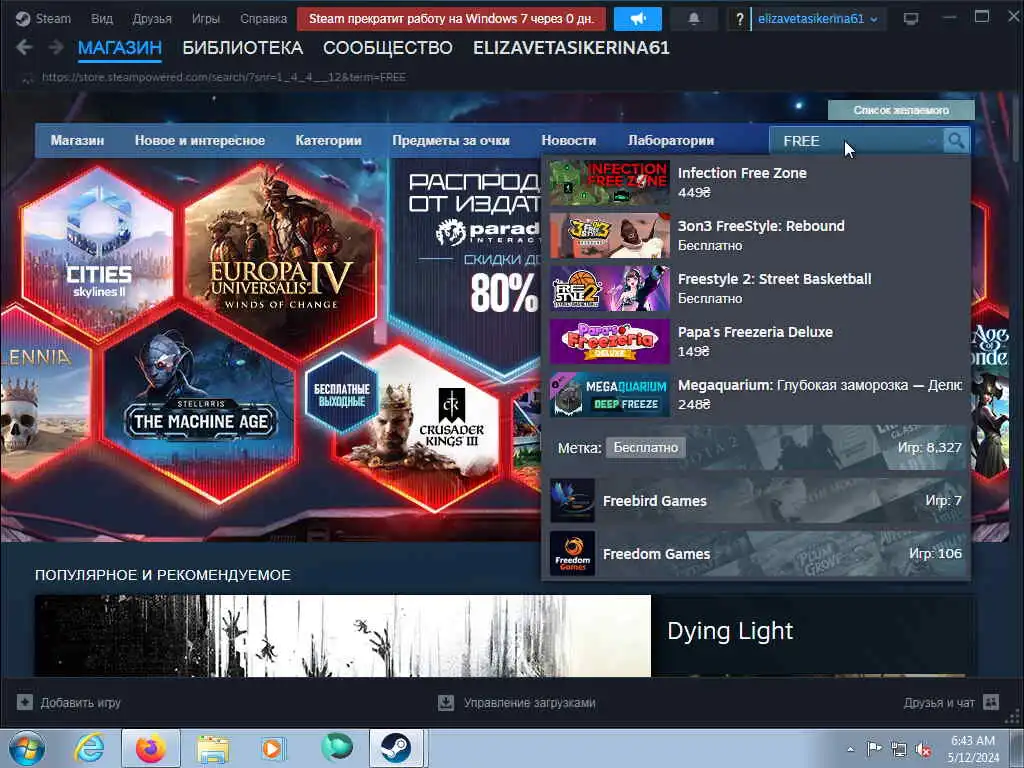Open notifications bell icon
The width and height of the screenshot is (1024, 768).
pos(694,19)
